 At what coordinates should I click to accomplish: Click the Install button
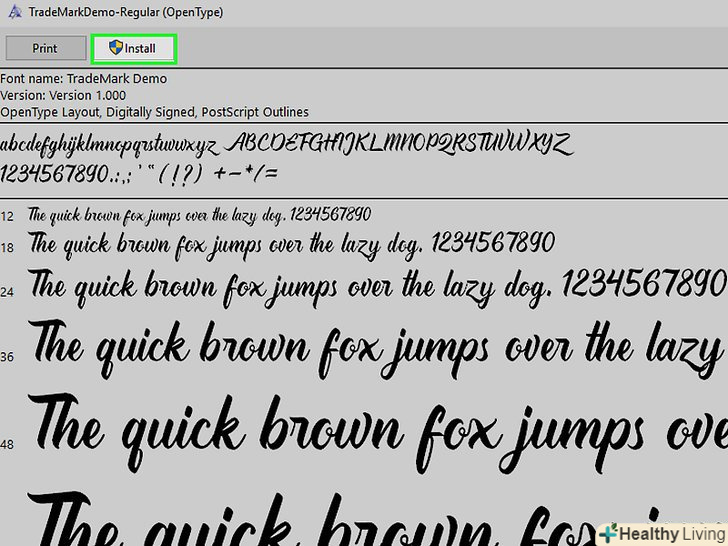[x=133, y=48]
